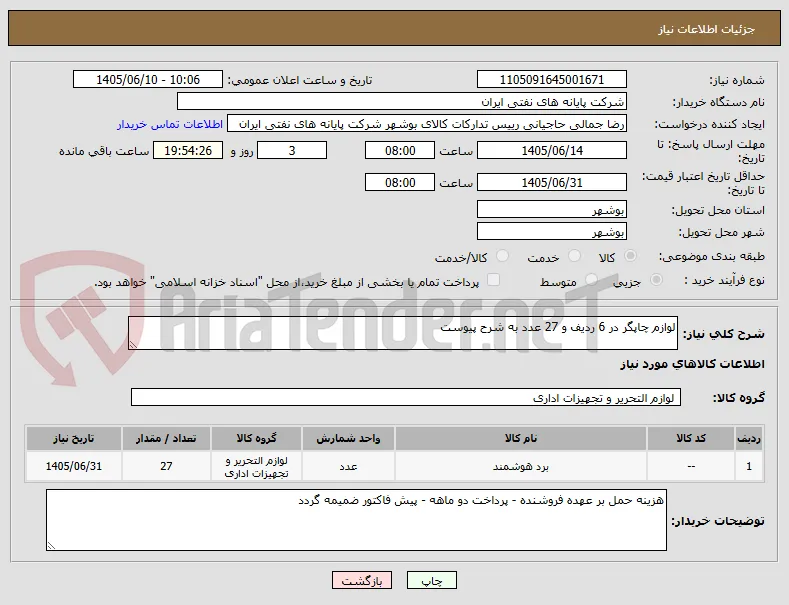Image resolution: width=789 pixels, height=605 pixels.
Task: Select the خدمت radio button
Action: click(574, 256)
